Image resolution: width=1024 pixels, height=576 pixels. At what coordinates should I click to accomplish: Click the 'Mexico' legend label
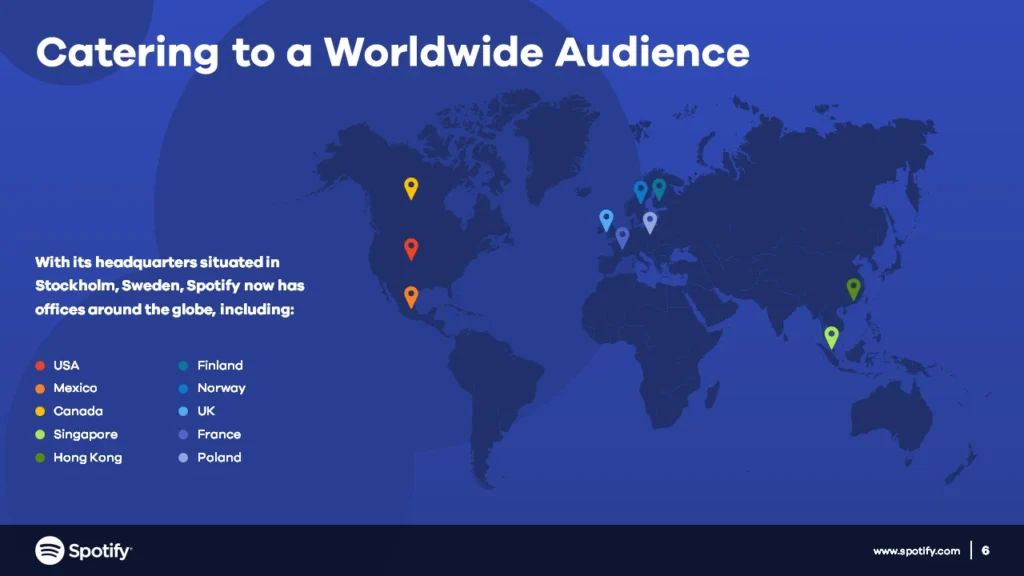(75, 388)
